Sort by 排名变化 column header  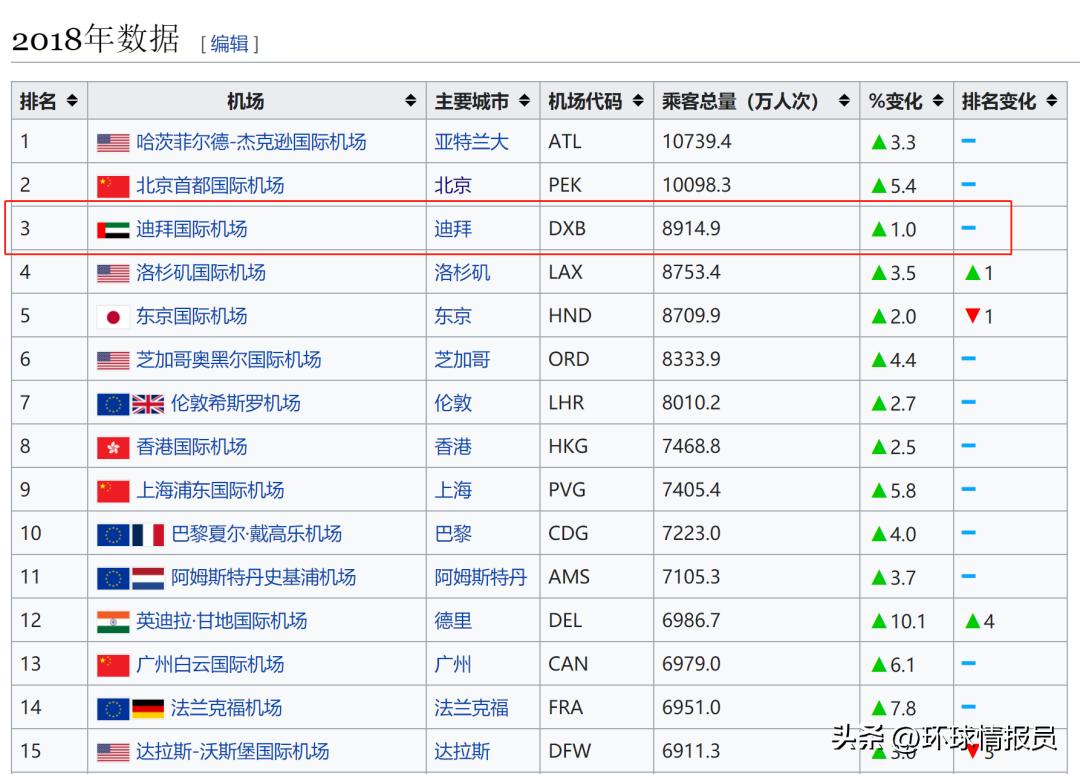(x=1010, y=101)
